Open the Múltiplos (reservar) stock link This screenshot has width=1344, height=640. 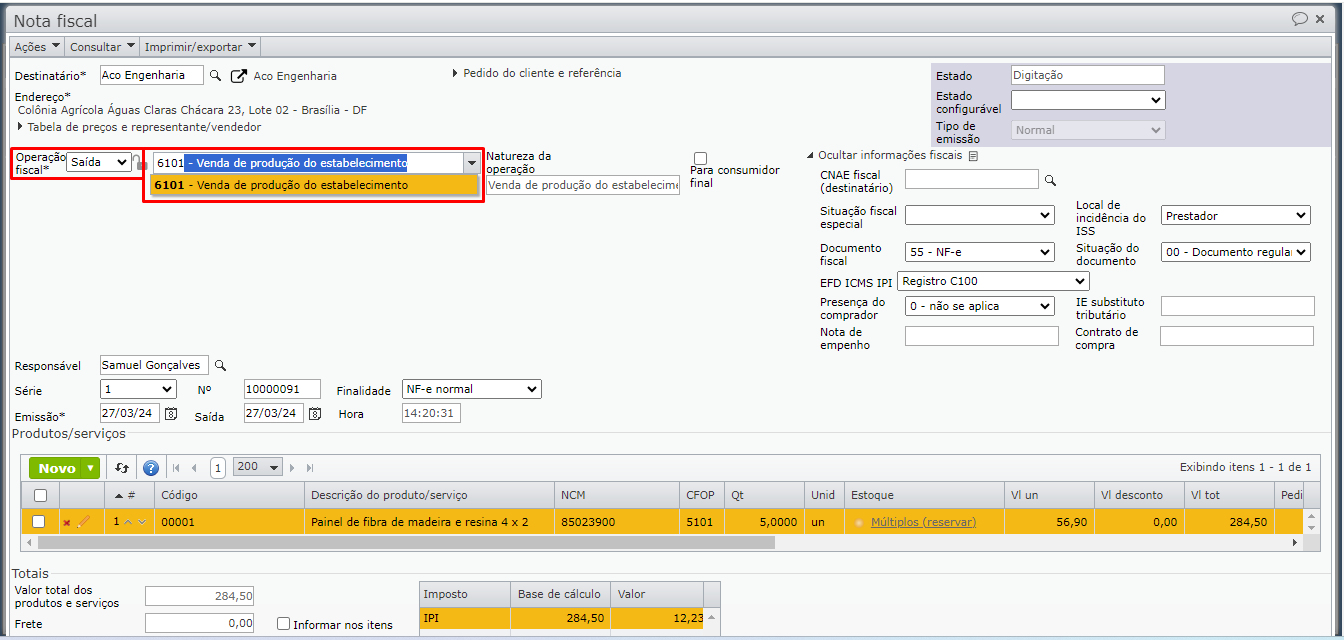pyautogui.click(x=923, y=522)
